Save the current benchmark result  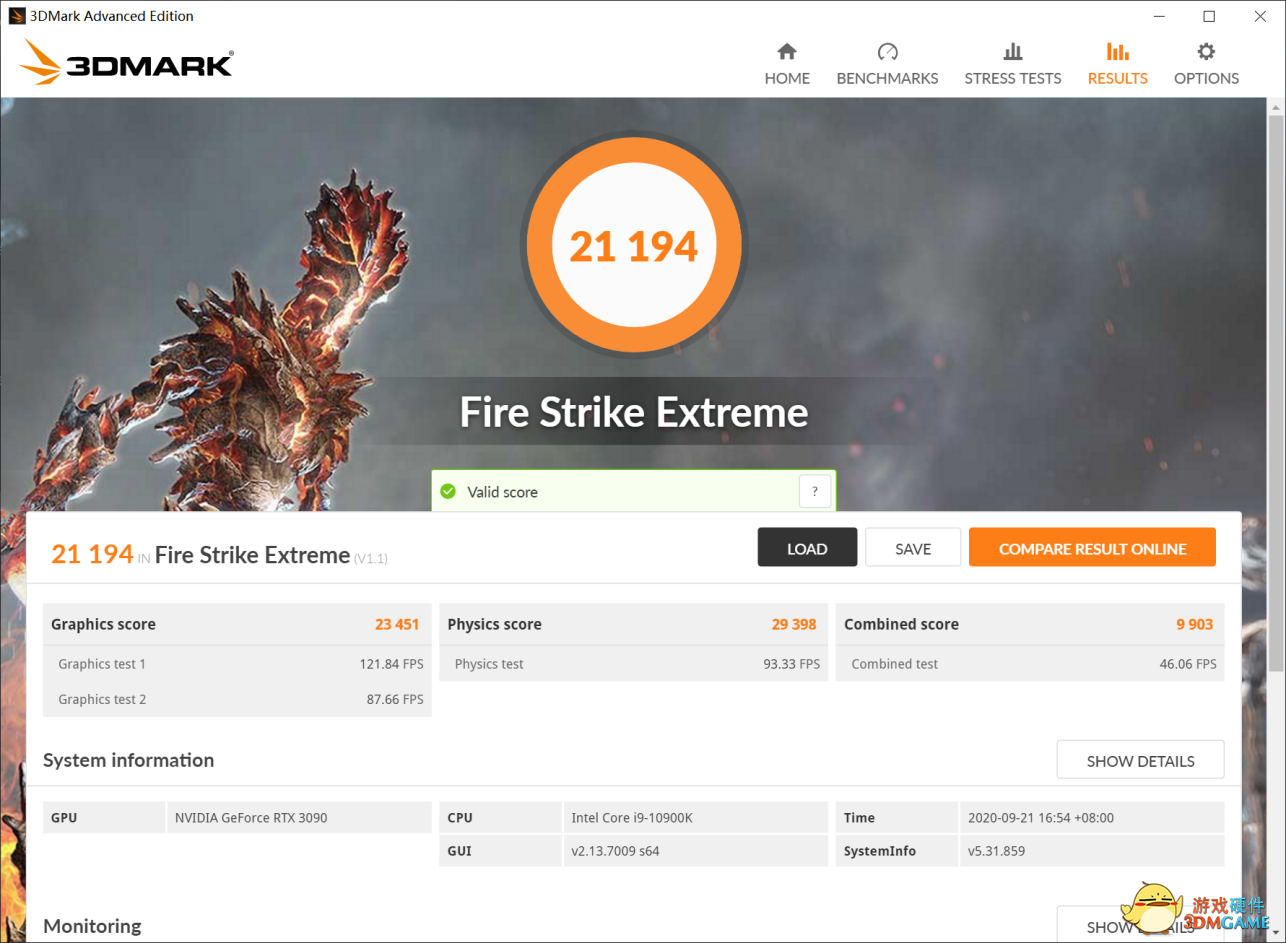[x=913, y=548]
